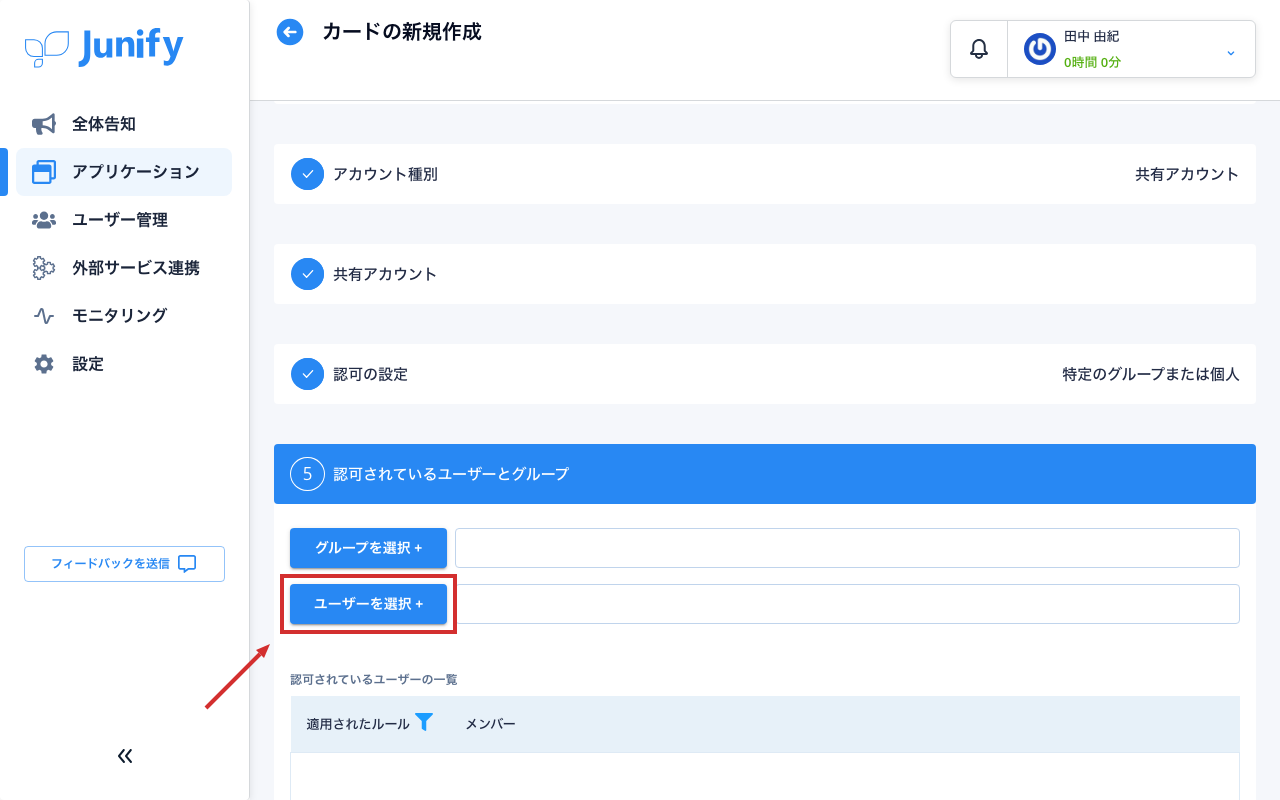Click the 認可されているユーザーとグループ header

765,474
